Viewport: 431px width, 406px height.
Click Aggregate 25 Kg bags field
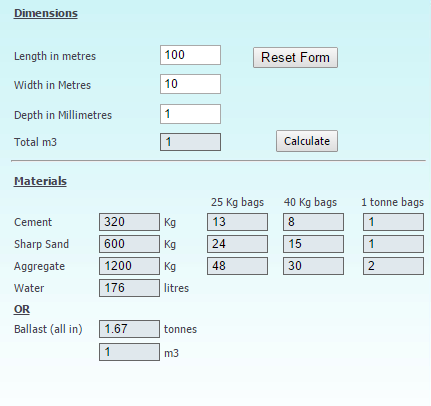pos(237,266)
